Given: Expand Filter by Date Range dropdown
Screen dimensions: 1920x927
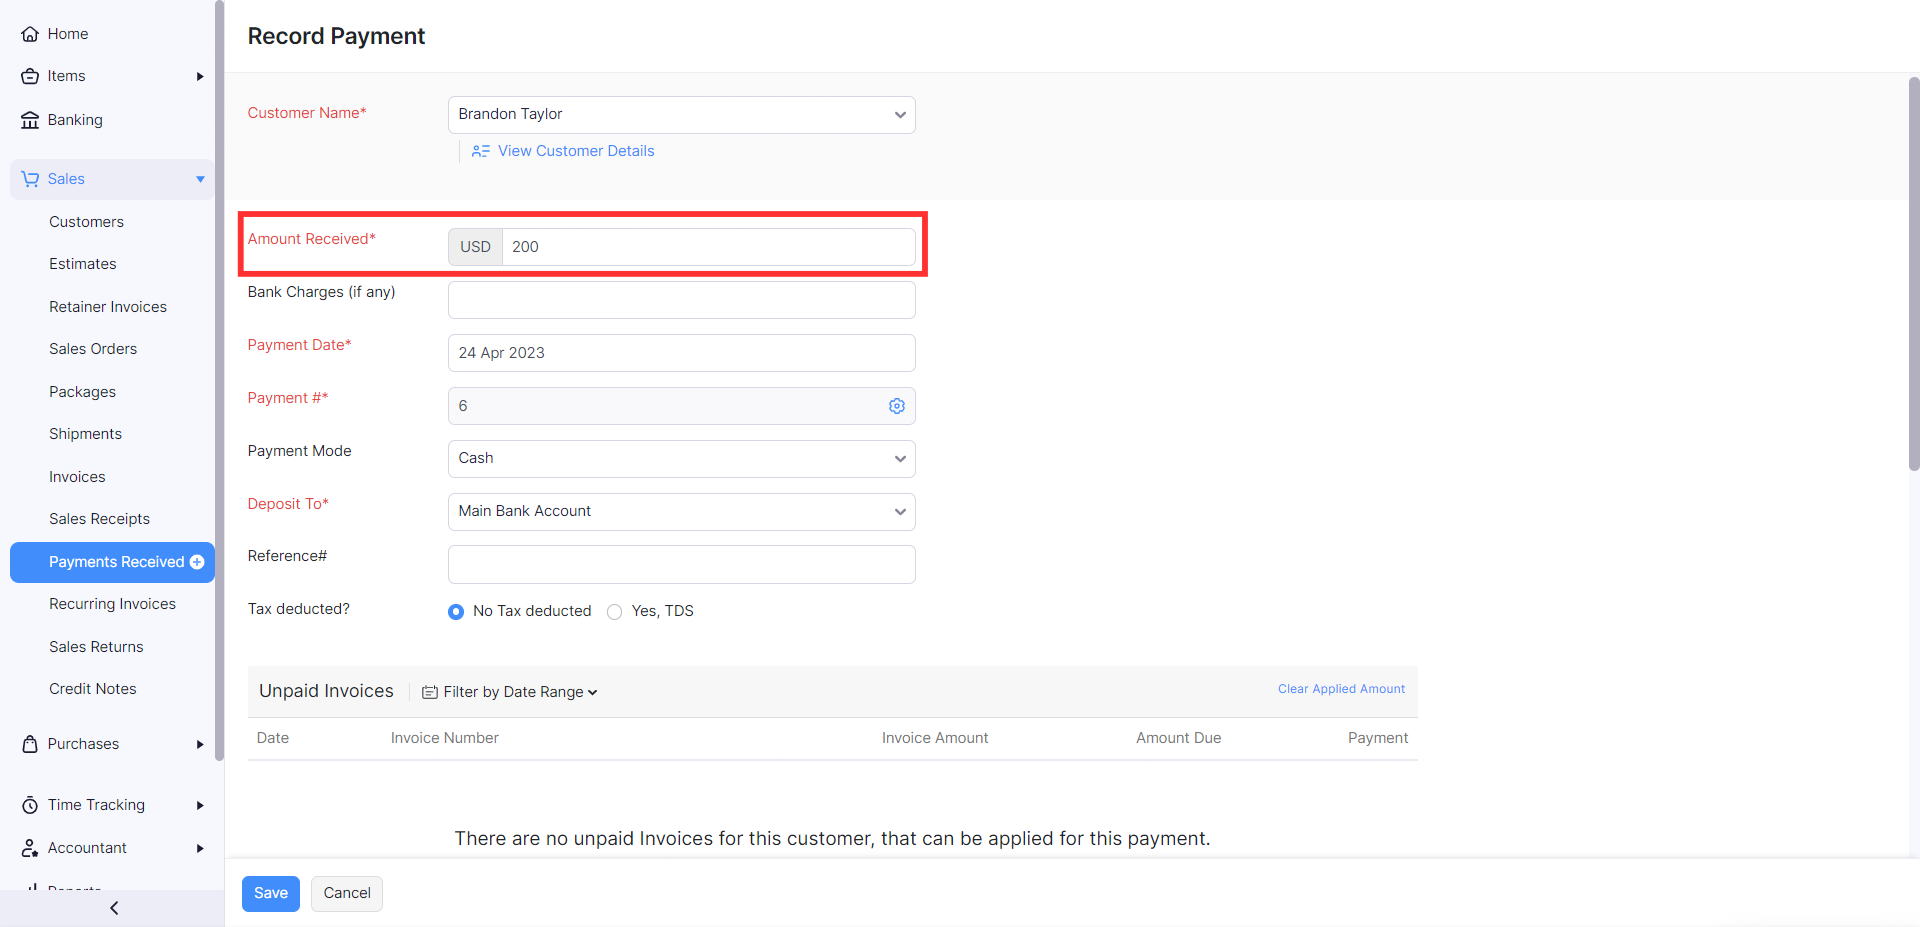Looking at the screenshot, I should [510, 692].
